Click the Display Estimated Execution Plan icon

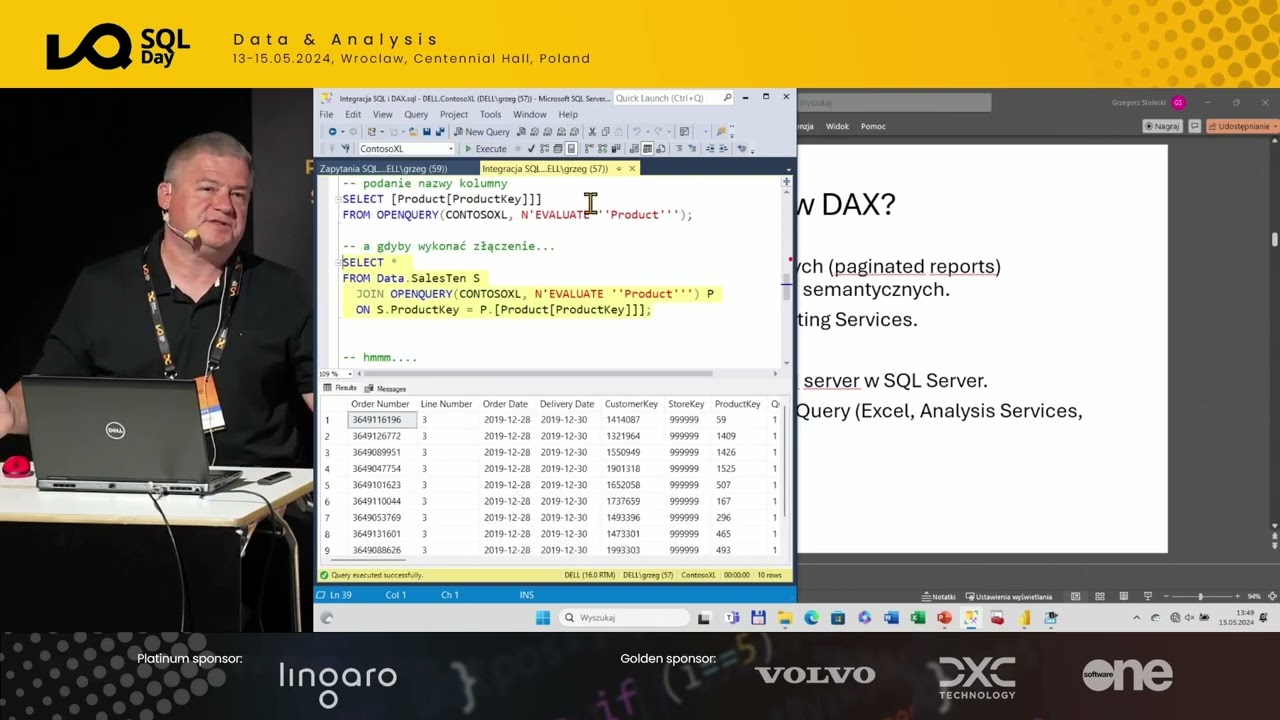tap(544, 149)
